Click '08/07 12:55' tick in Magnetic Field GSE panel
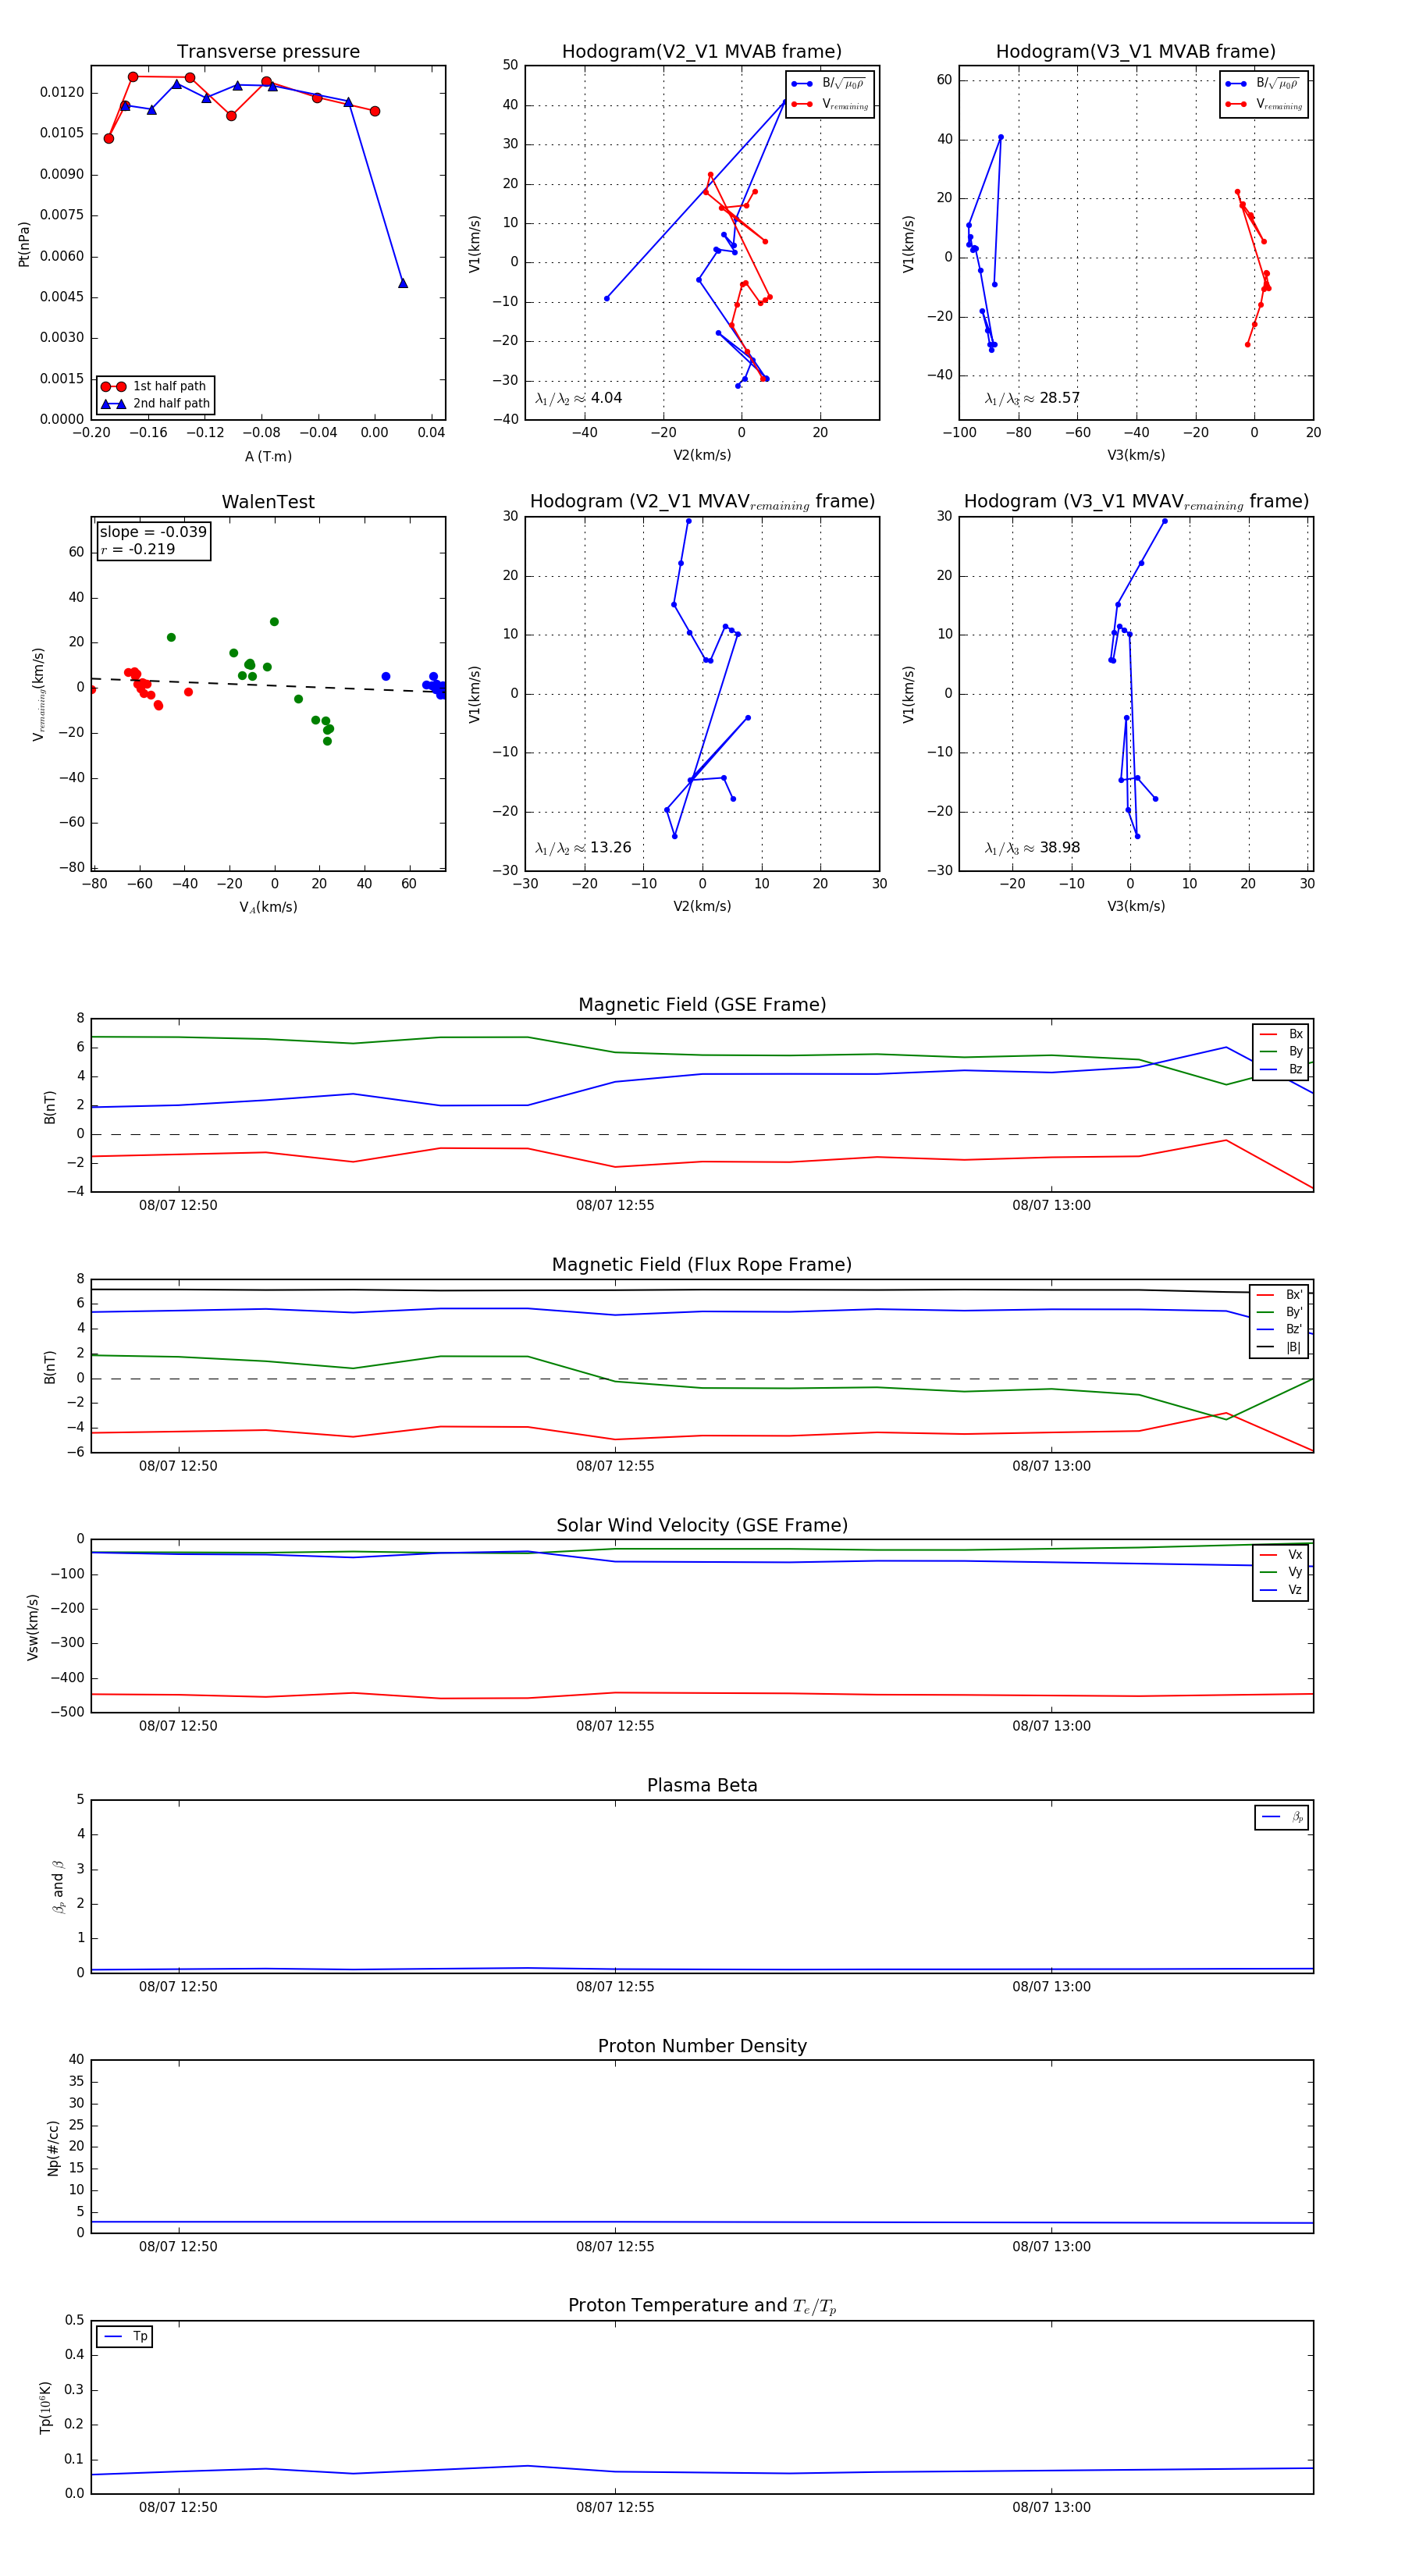The width and height of the screenshot is (1405, 2576). [x=615, y=1205]
